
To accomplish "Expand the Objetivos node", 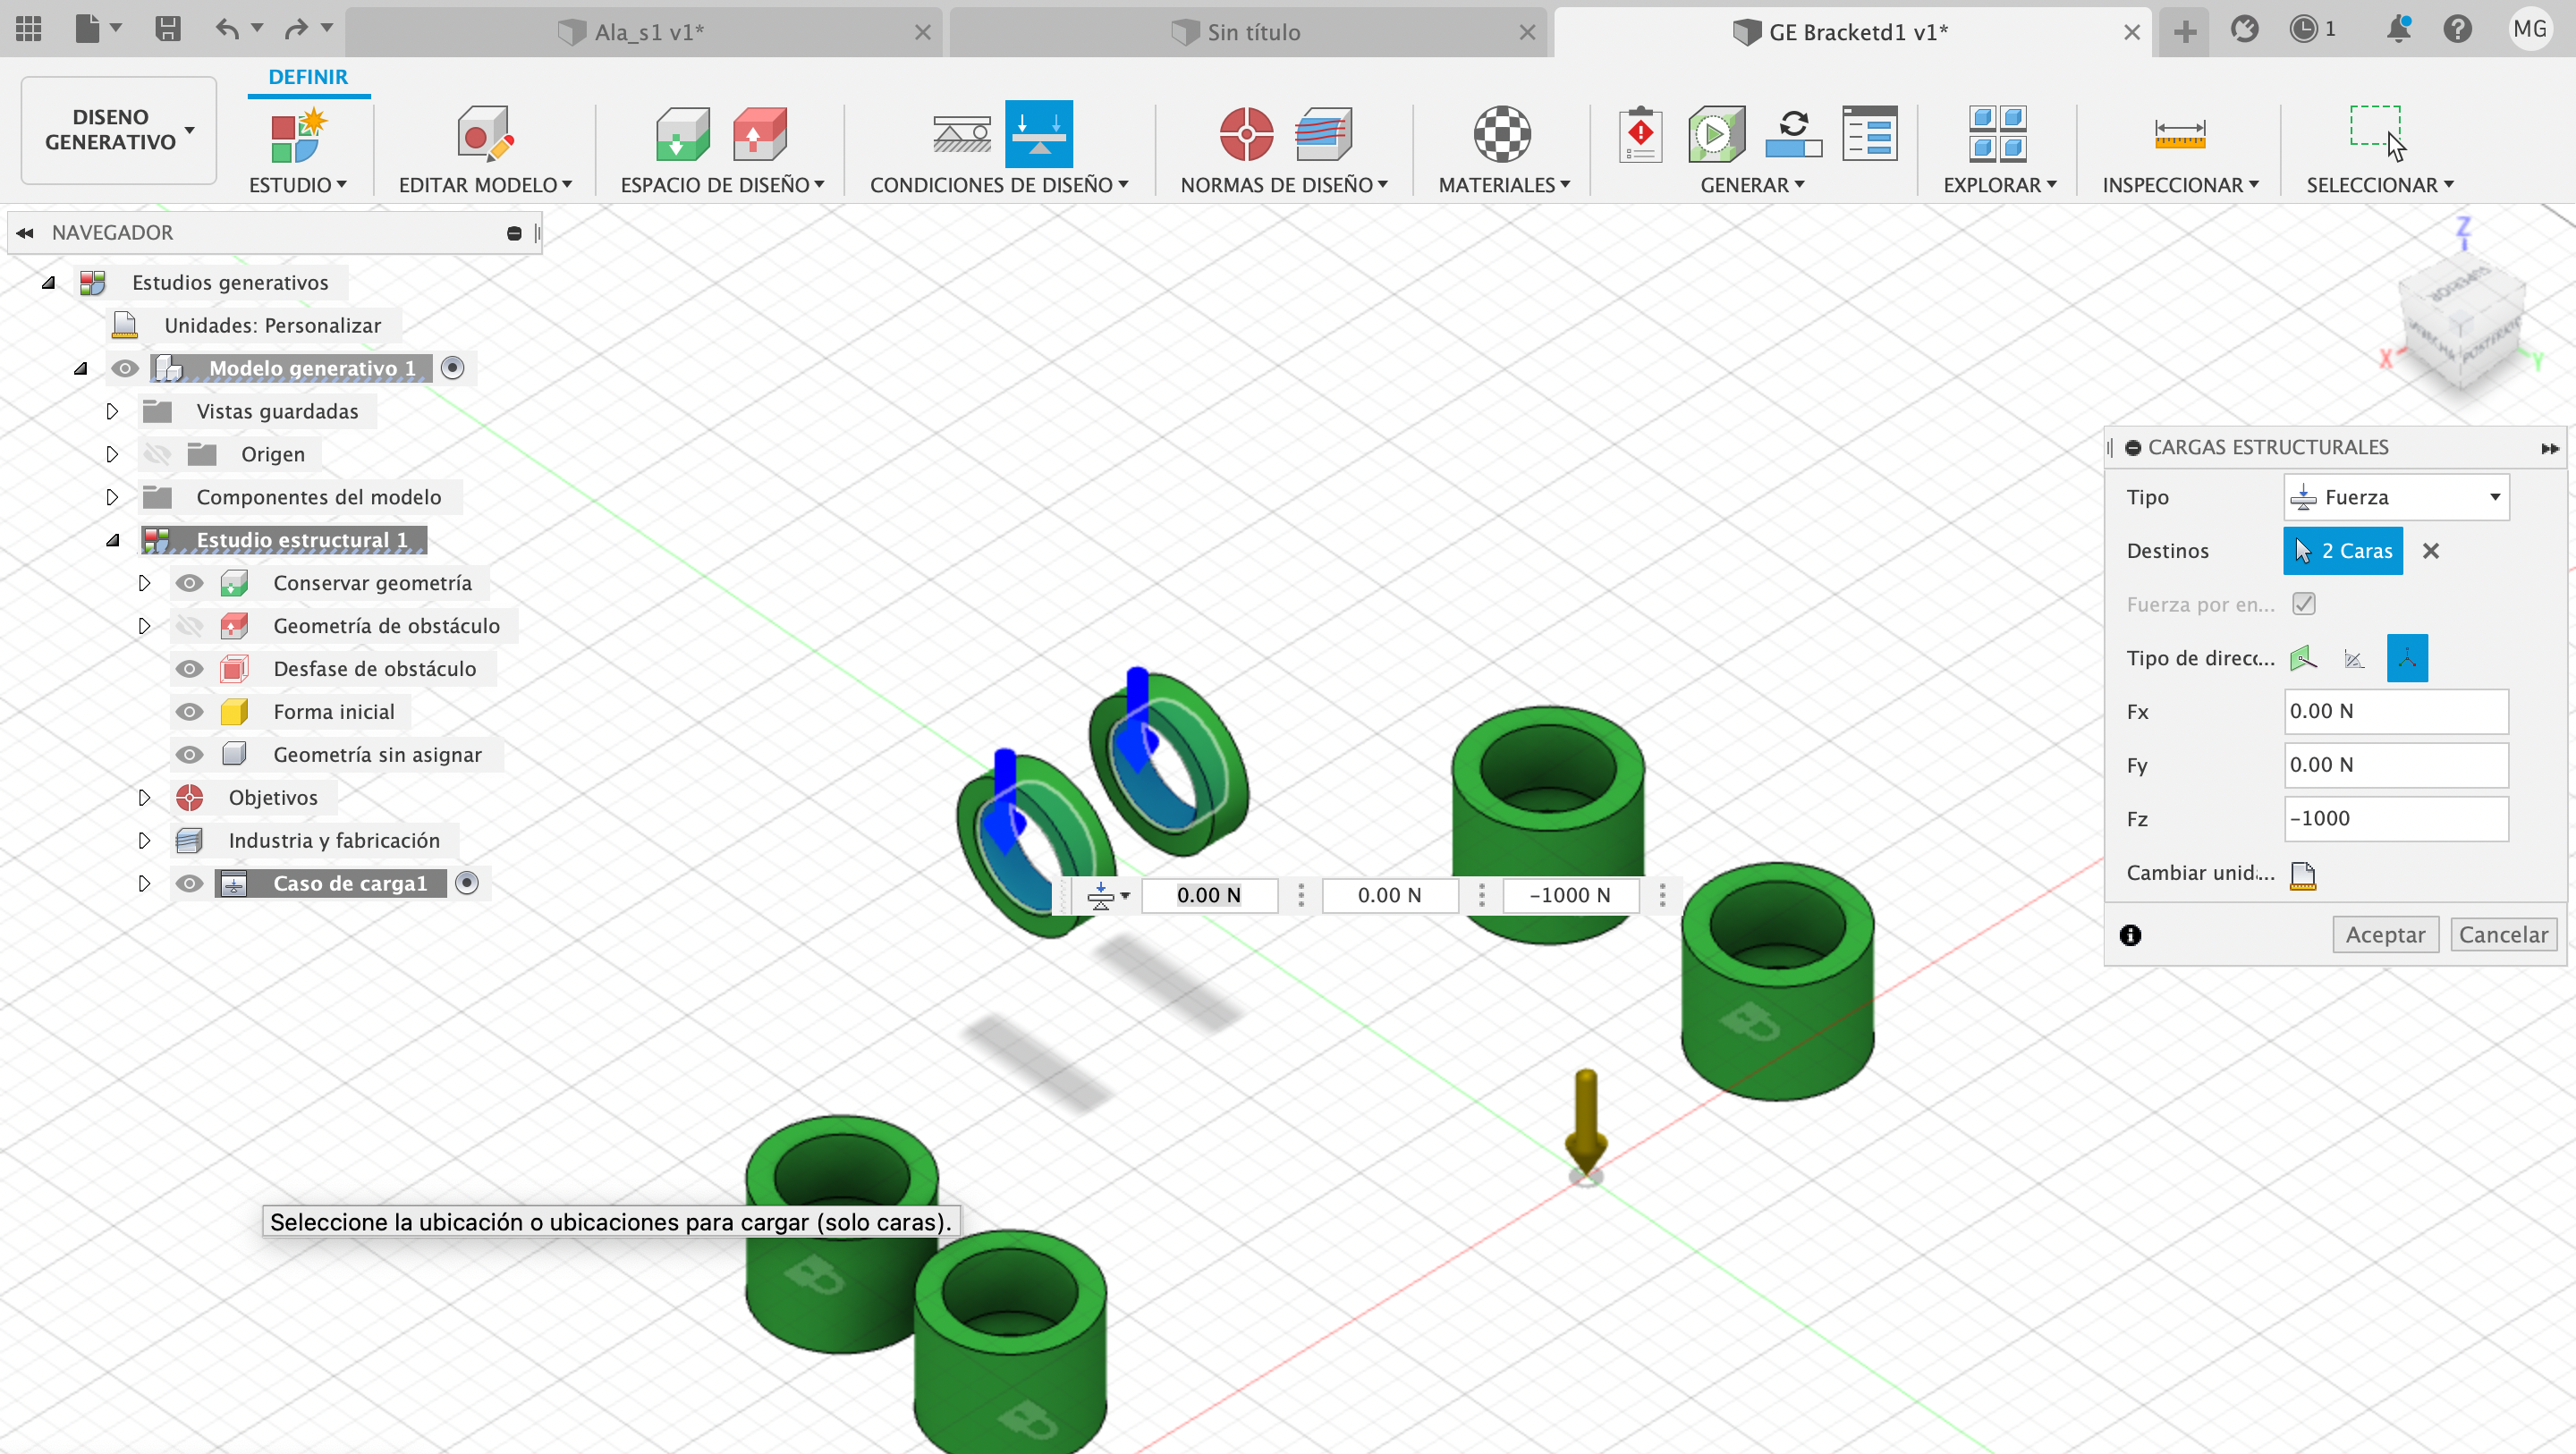I will (x=144, y=798).
